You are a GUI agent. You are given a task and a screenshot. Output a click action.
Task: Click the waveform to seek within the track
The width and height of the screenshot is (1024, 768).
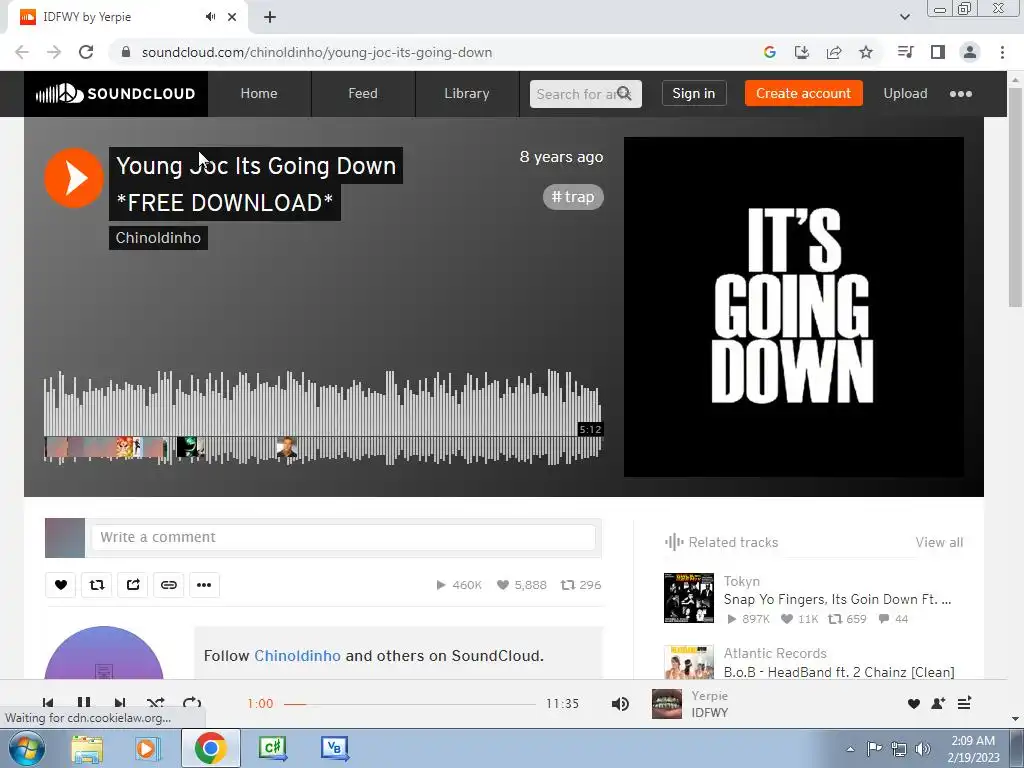(x=323, y=417)
